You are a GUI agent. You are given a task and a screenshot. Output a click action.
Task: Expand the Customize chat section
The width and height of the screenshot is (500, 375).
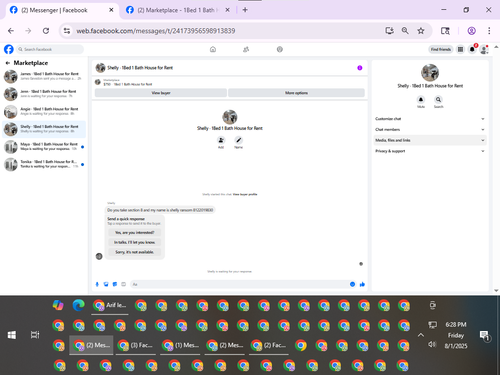[430, 119]
